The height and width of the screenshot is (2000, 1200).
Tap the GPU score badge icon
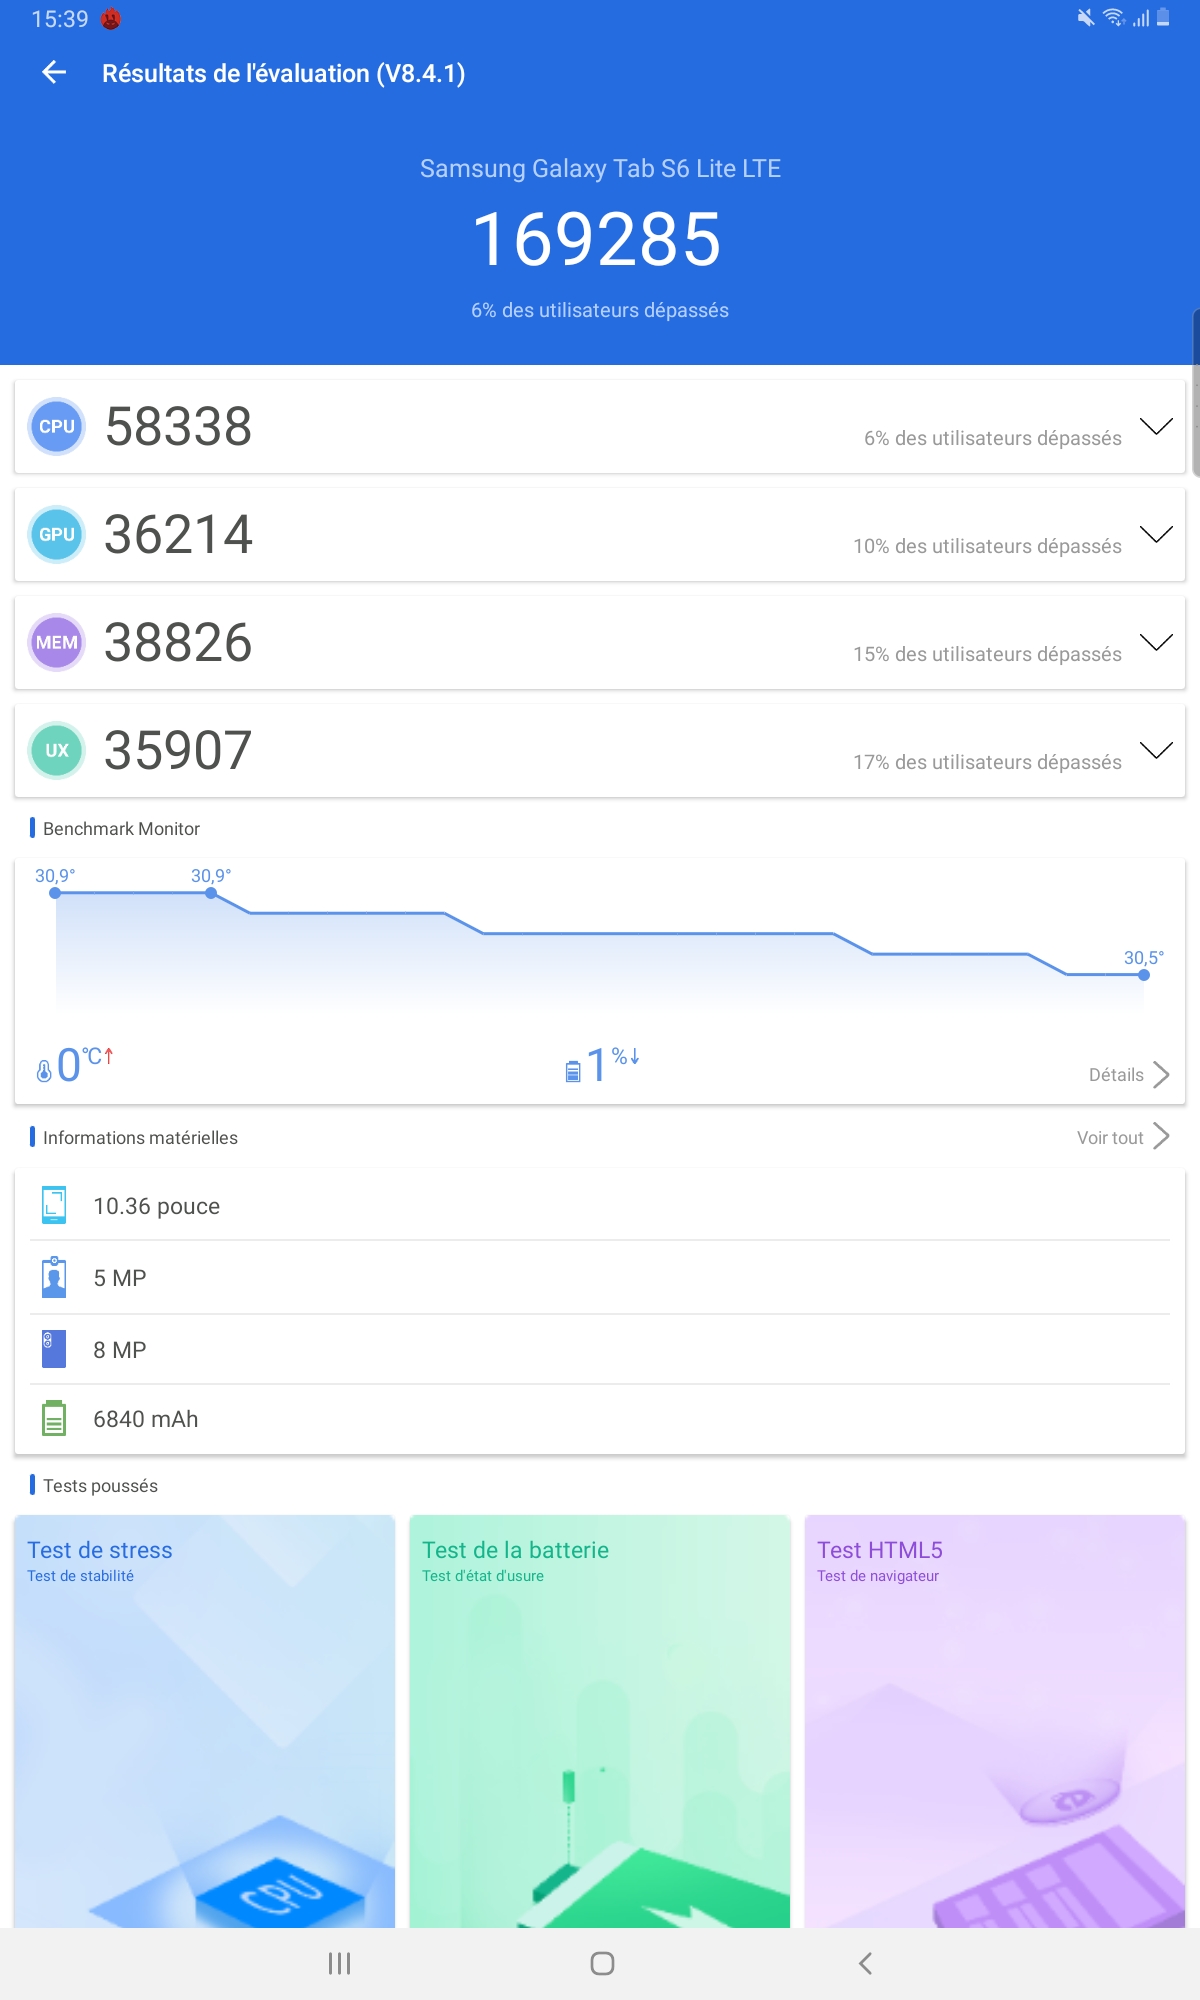57,534
